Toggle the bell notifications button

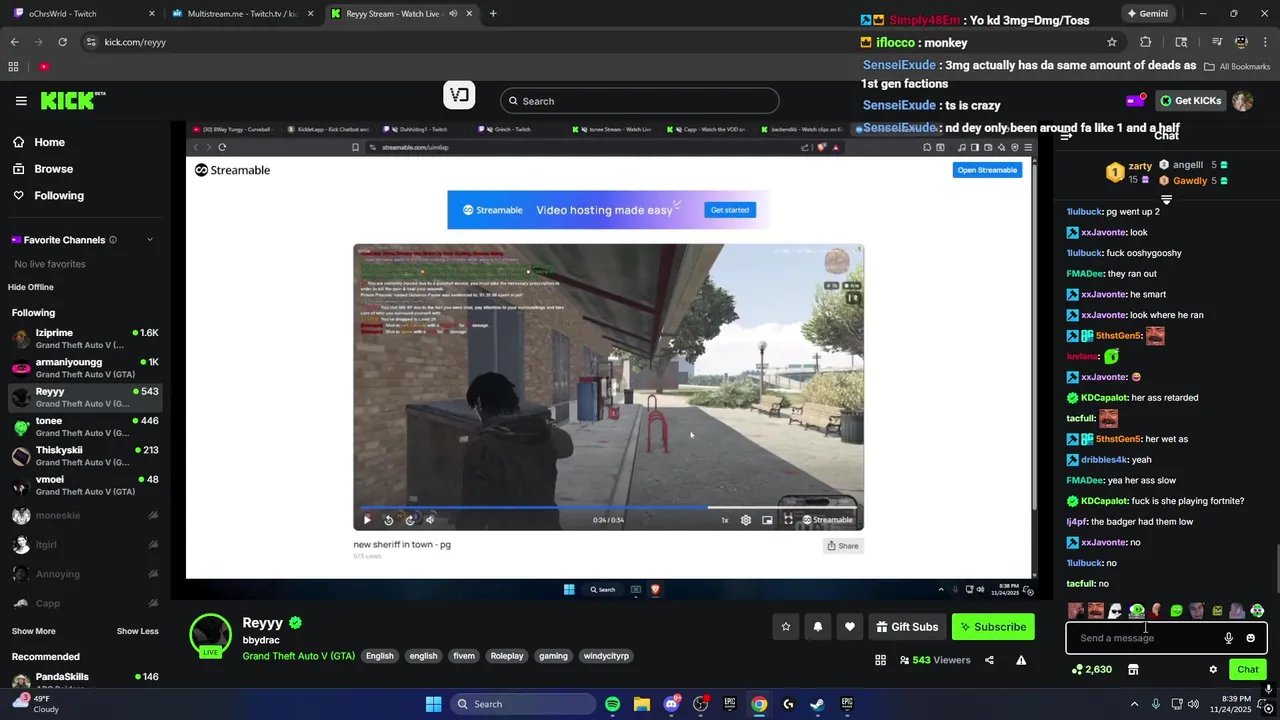pyautogui.click(x=818, y=627)
